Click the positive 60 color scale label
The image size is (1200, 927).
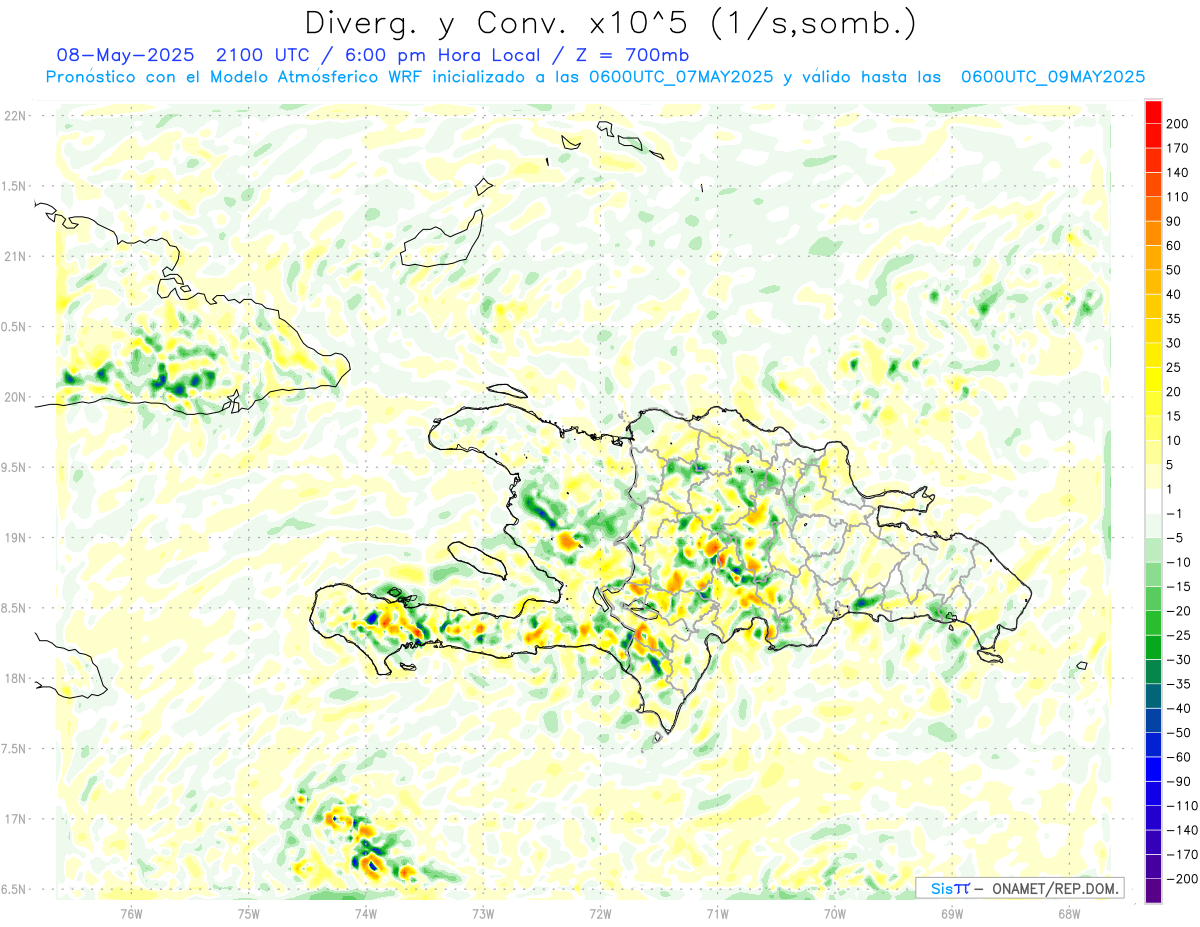point(1174,246)
